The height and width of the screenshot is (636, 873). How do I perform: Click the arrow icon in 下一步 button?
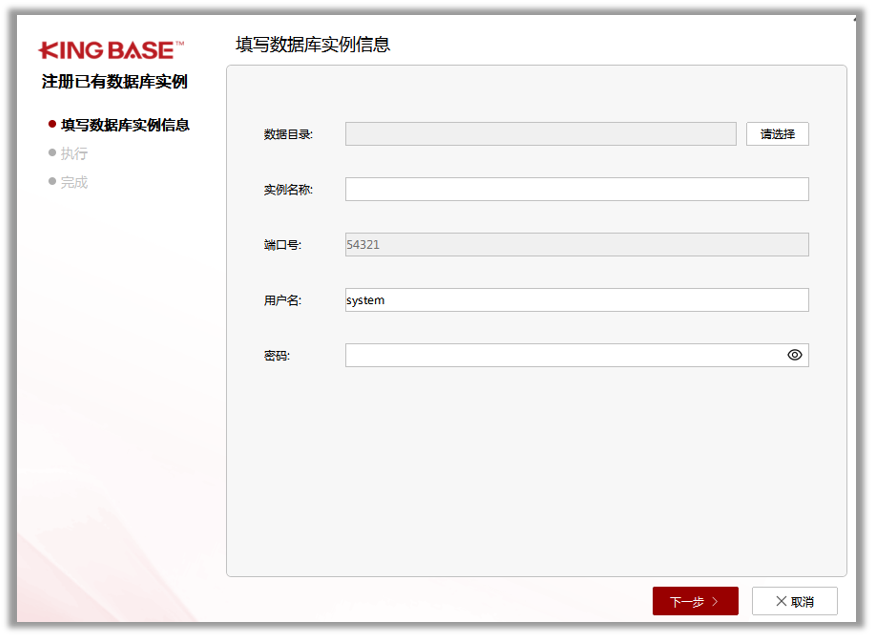(716, 600)
